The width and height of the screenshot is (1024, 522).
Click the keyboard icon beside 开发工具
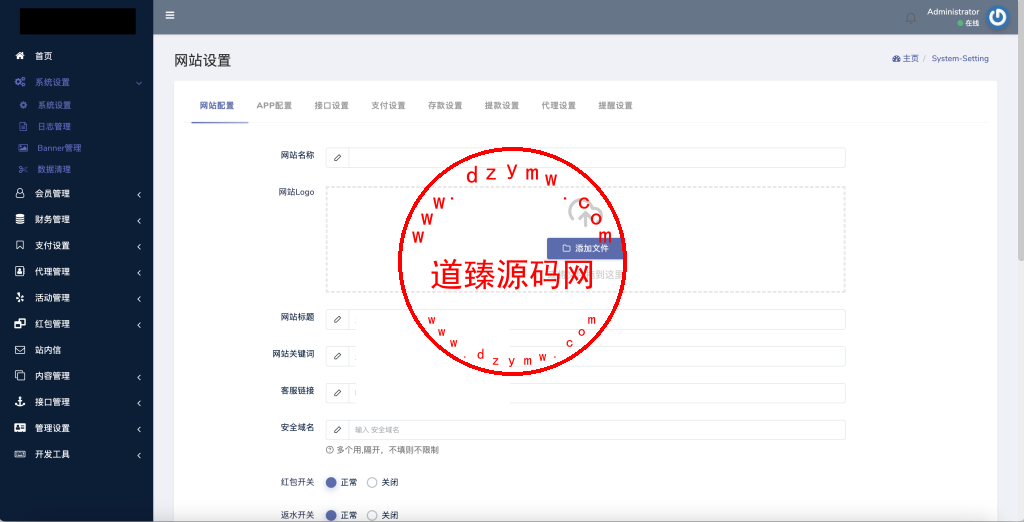[20, 454]
